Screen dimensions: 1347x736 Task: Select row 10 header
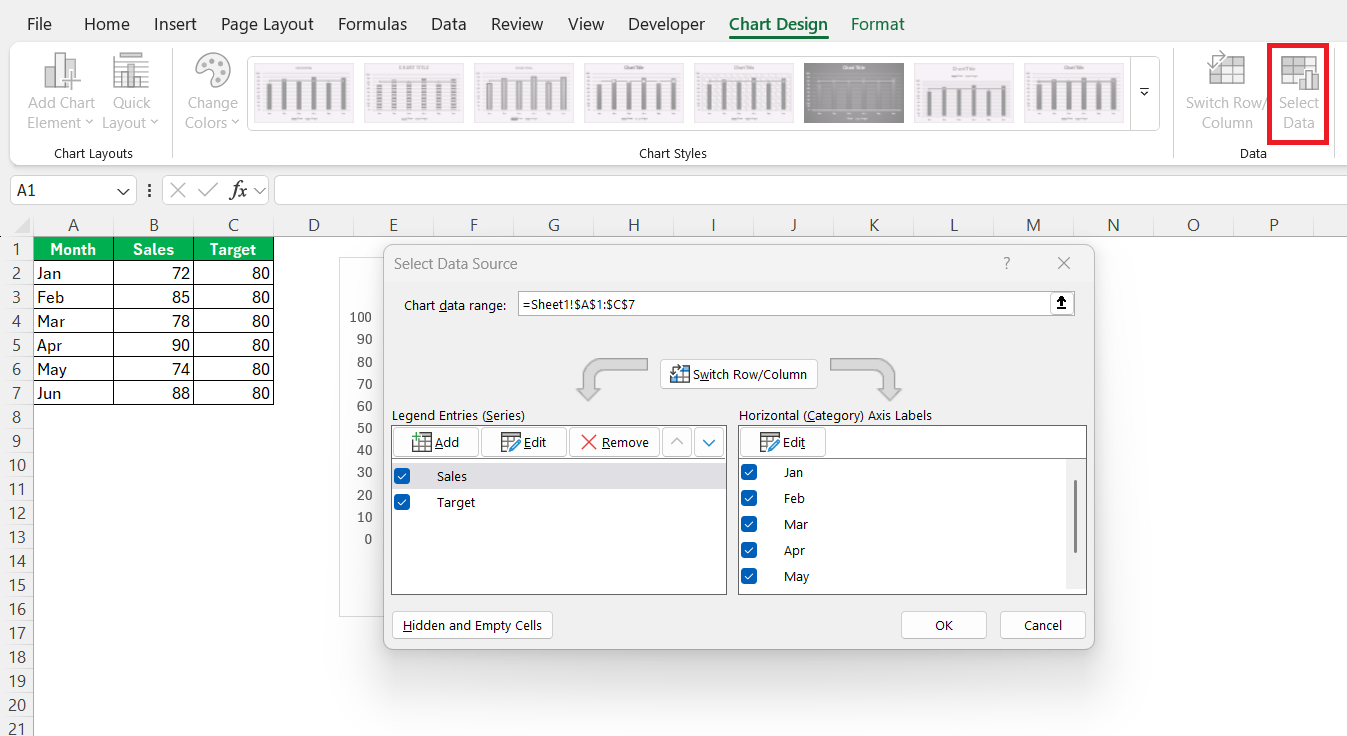[x=16, y=465]
